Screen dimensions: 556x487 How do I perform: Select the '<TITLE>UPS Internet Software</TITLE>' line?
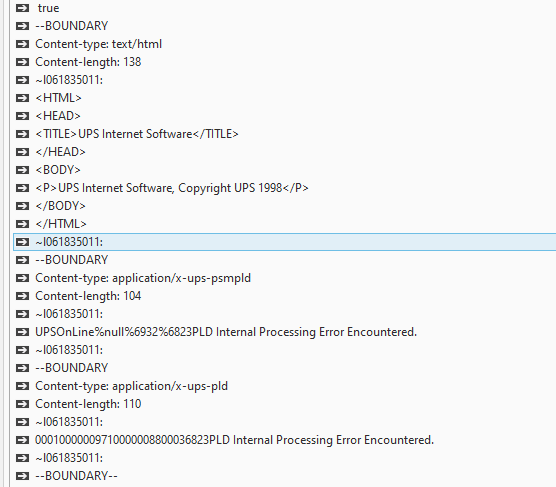click(x=137, y=134)
